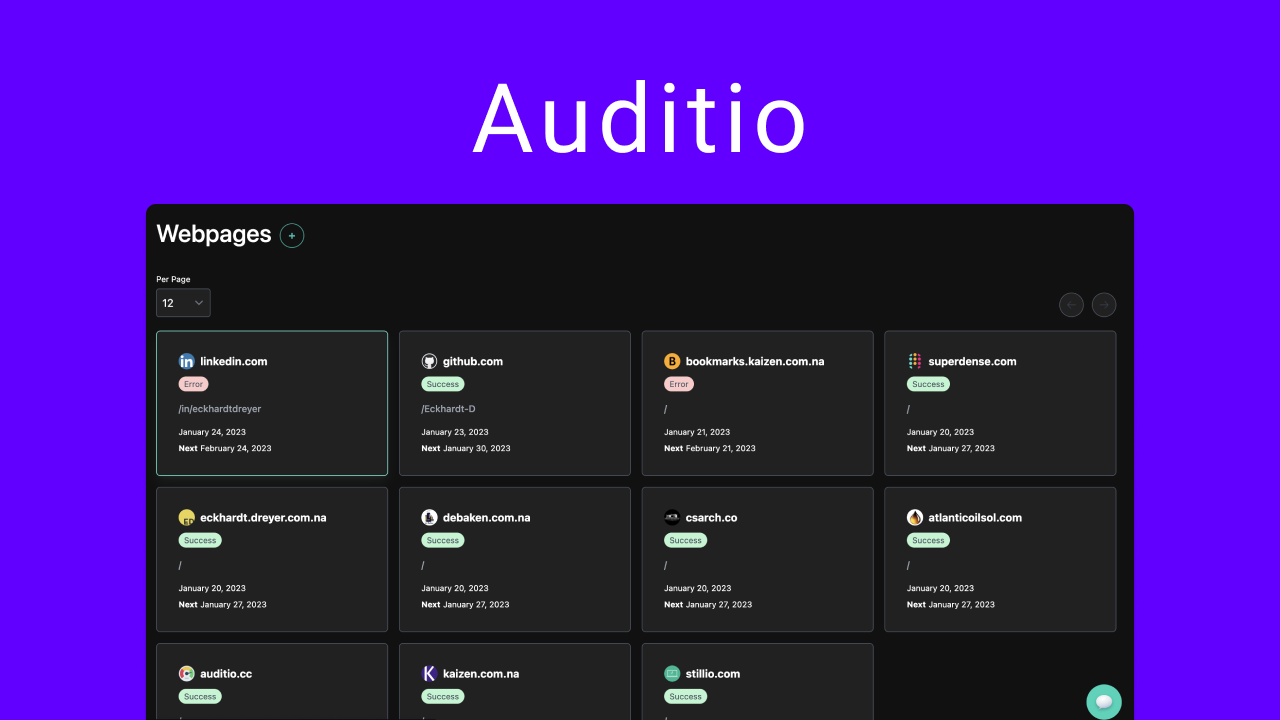This screenshot has height=720, width=1280.
Task: Click the Webpages heading
Action: 214,234
